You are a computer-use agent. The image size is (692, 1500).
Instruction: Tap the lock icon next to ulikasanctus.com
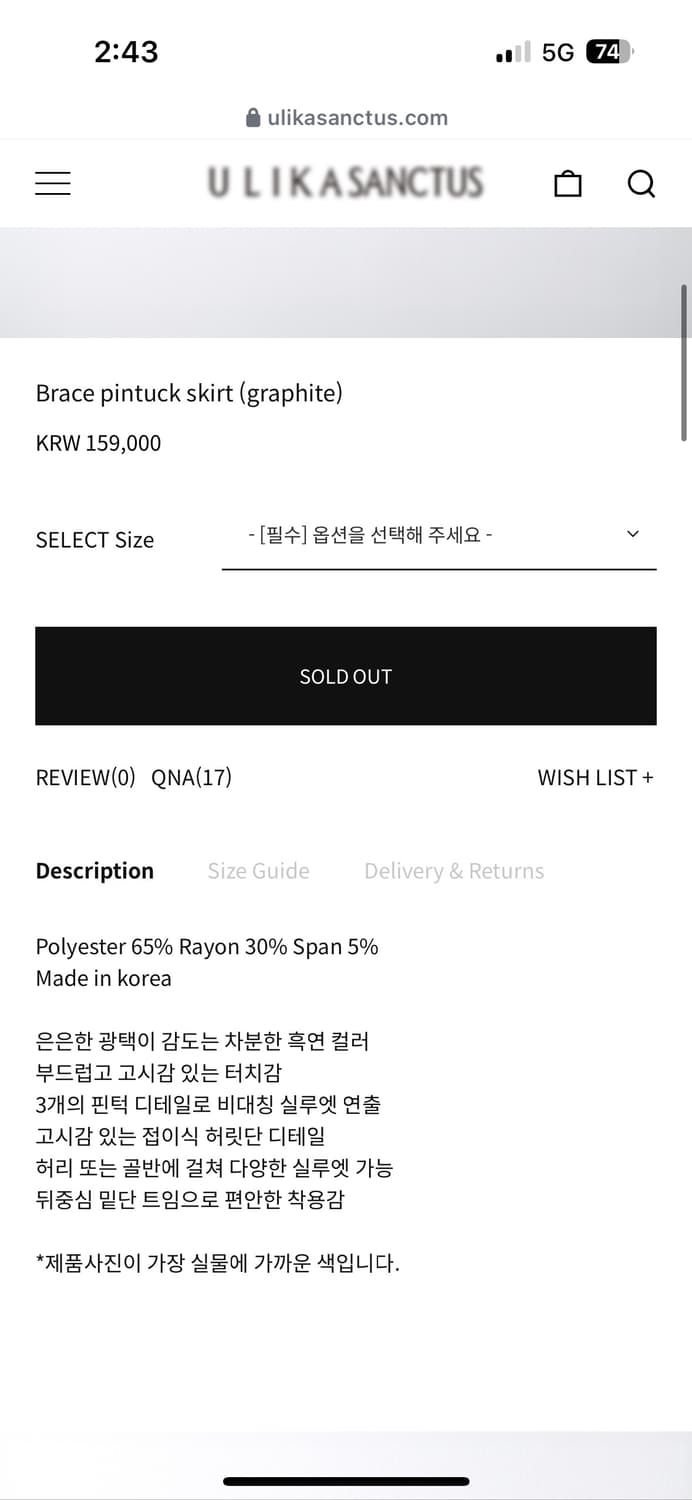[x=251, y=118]
